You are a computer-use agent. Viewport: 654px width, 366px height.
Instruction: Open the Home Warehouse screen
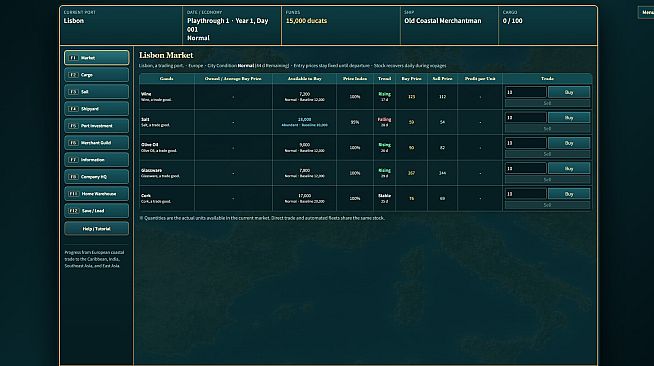point(96,194)
